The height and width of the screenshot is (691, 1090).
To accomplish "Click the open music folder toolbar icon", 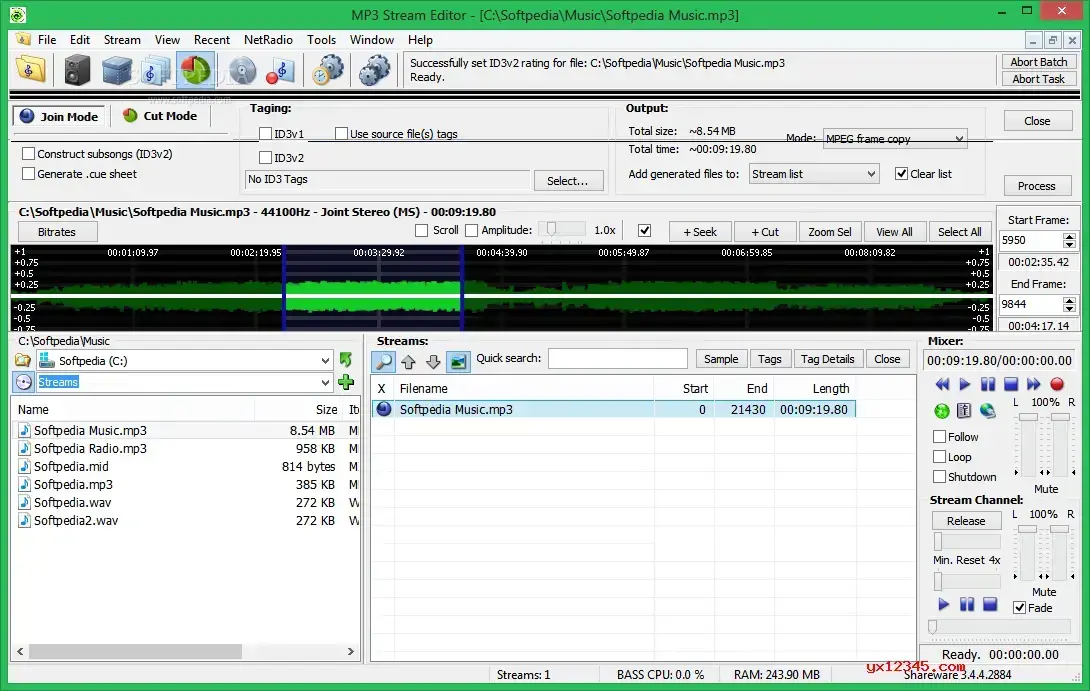I will [31, 70].
